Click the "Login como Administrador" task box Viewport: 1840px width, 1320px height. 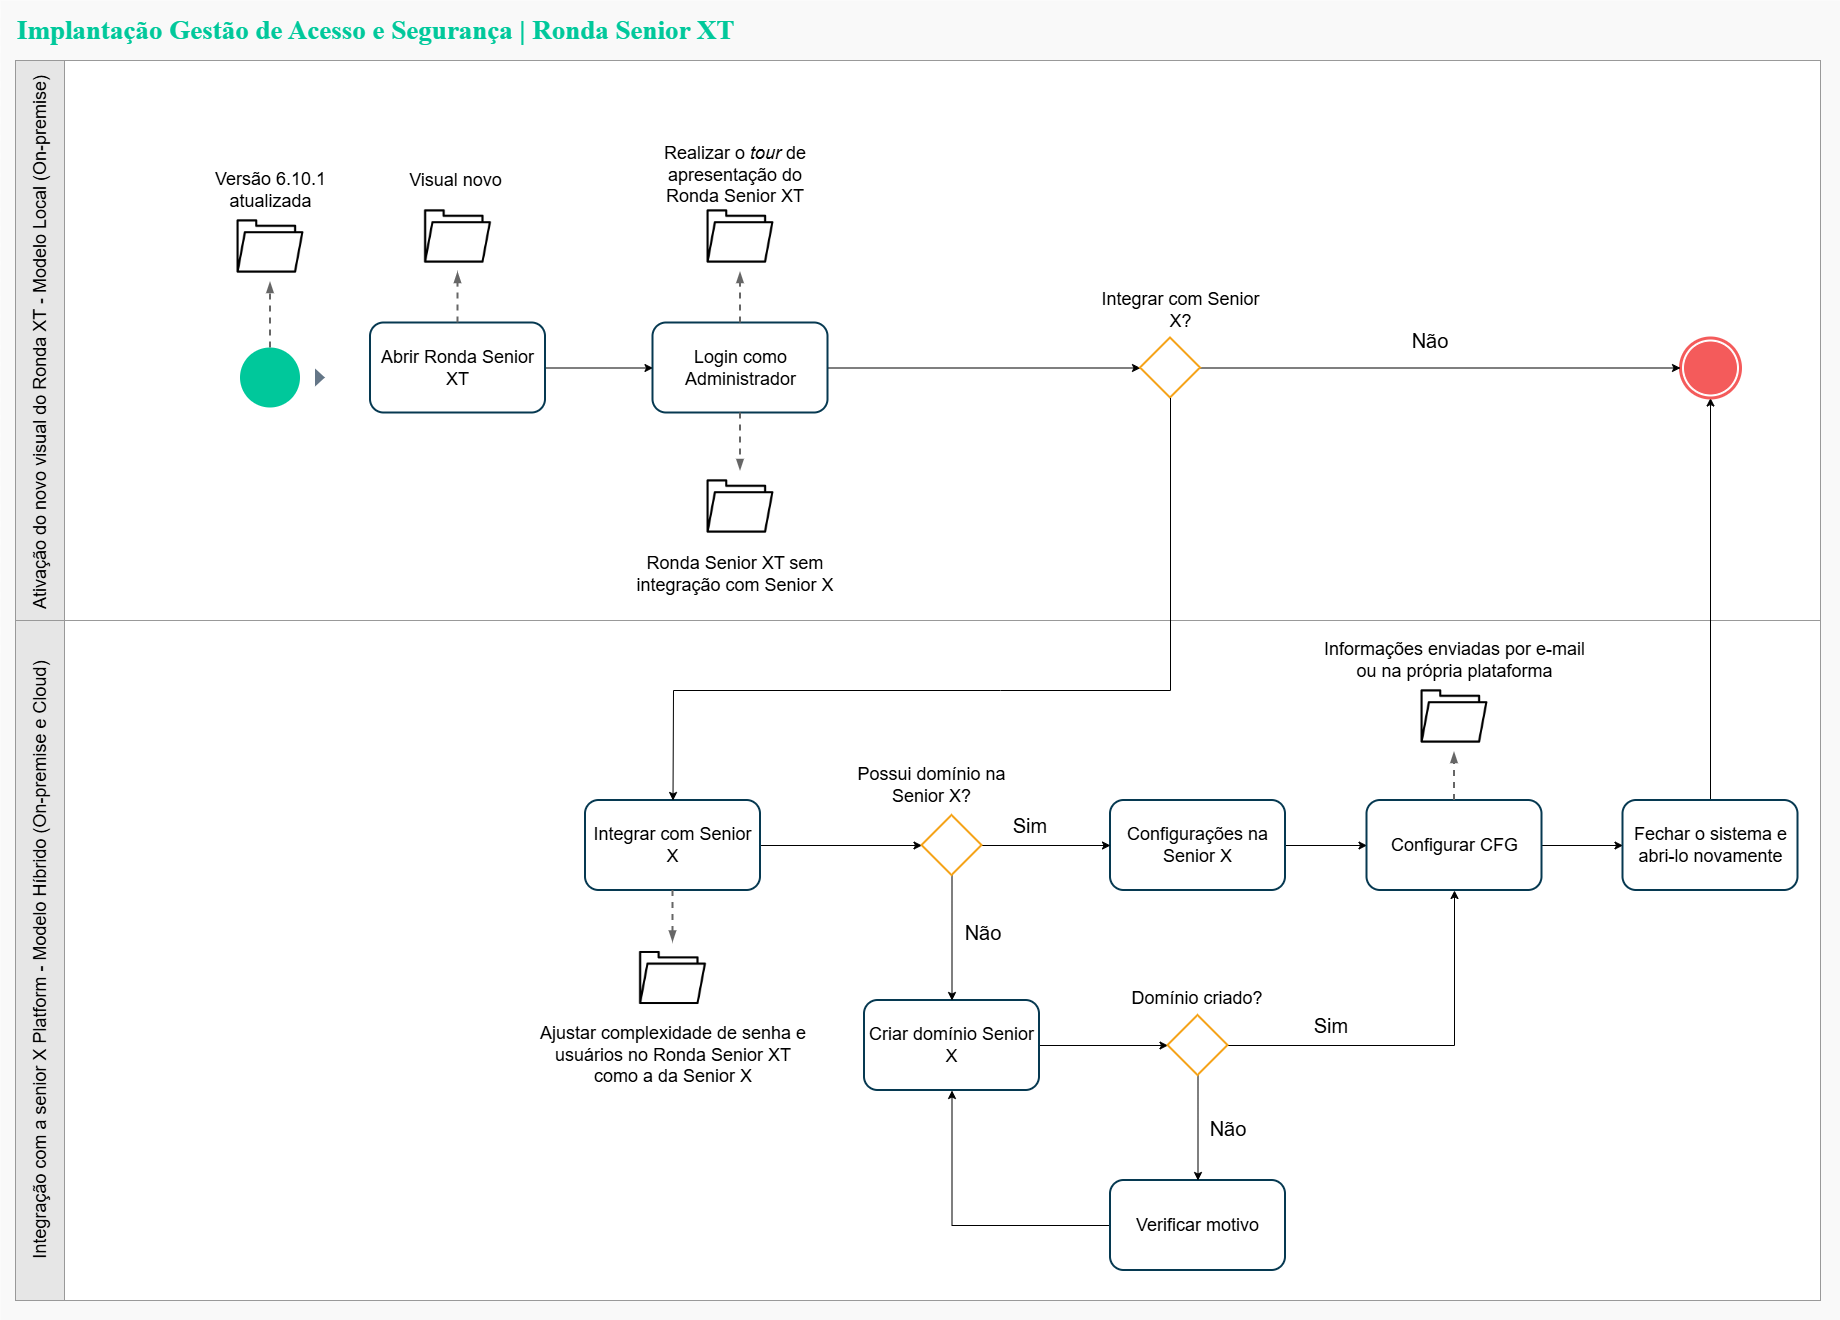(740, 367)
